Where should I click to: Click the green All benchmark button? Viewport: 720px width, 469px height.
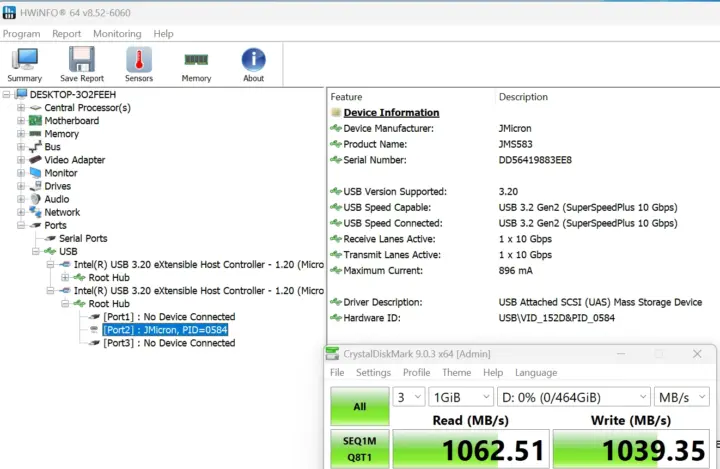pyautogui.click(x=360, y=406)
